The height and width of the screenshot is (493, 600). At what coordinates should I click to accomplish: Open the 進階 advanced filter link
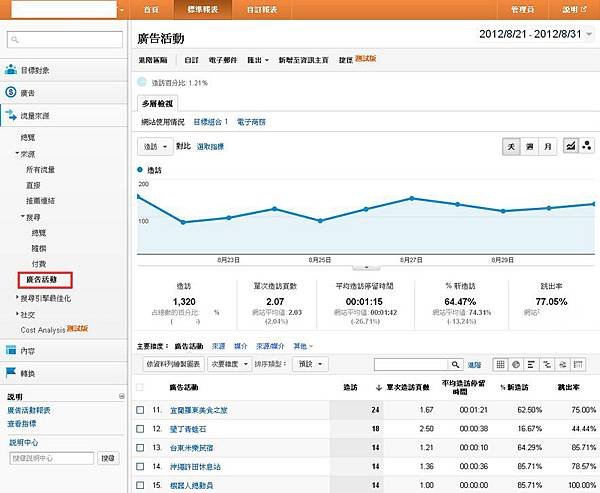pyautogui.click(x=474, y=365)
